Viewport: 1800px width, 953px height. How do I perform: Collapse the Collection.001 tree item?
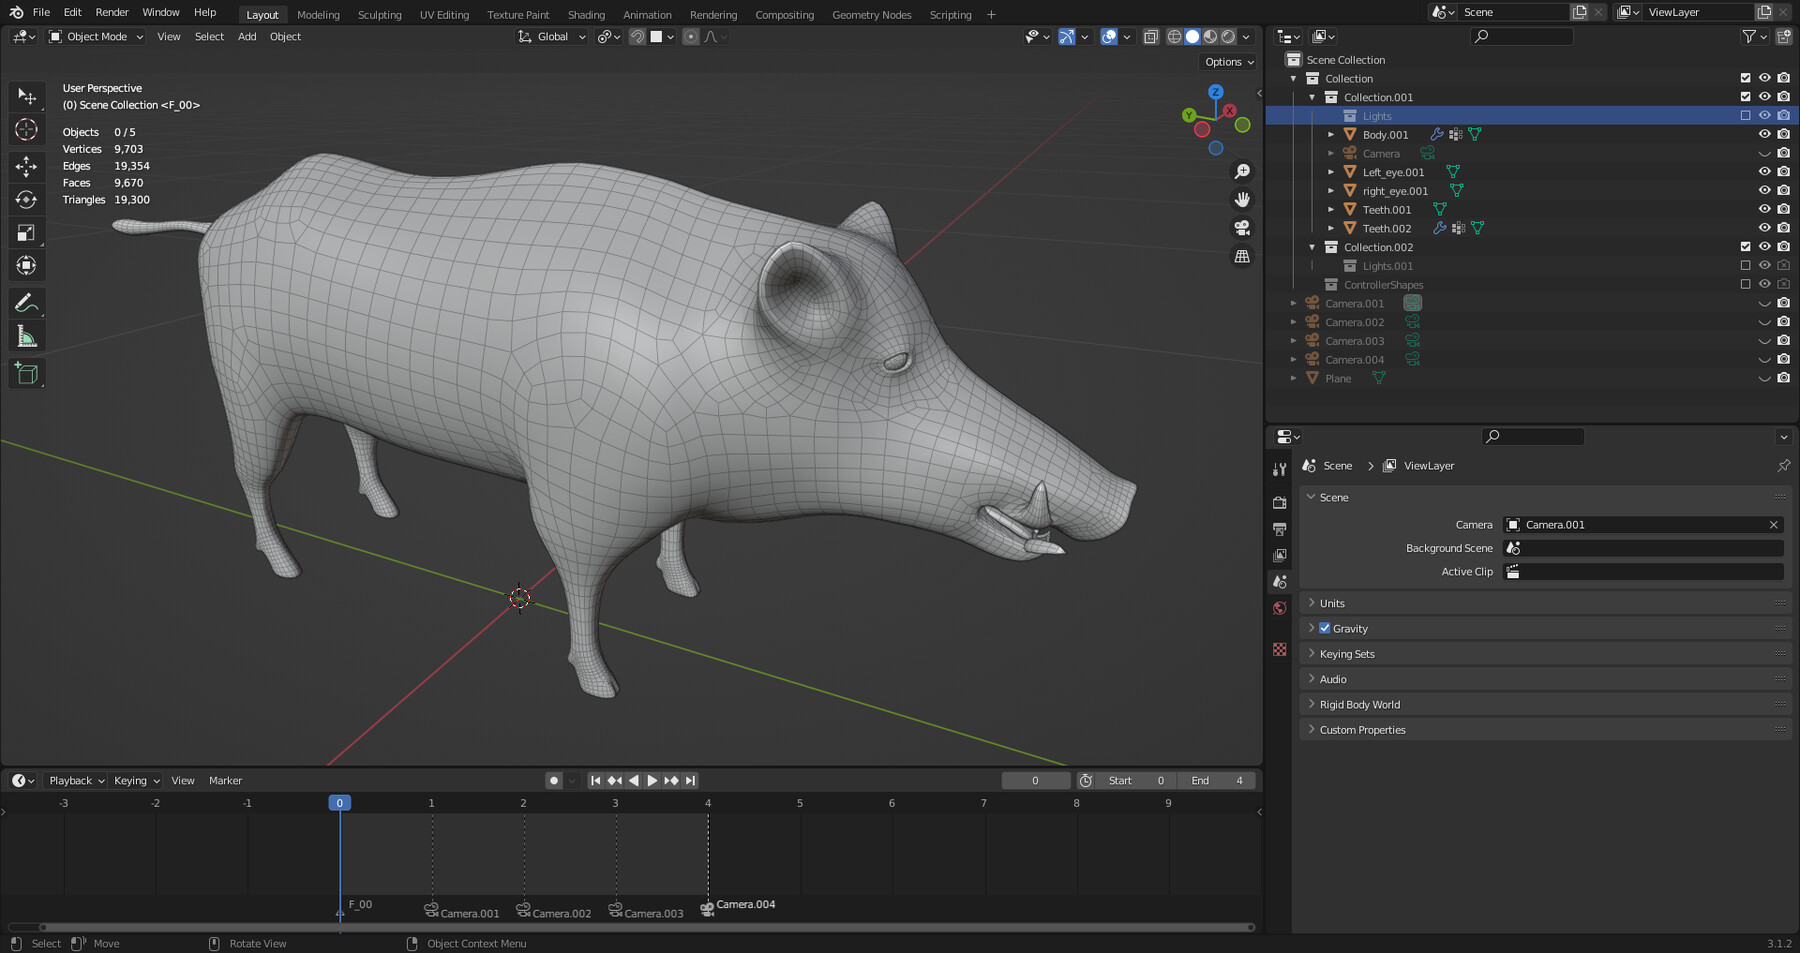tap(1311, 97)
